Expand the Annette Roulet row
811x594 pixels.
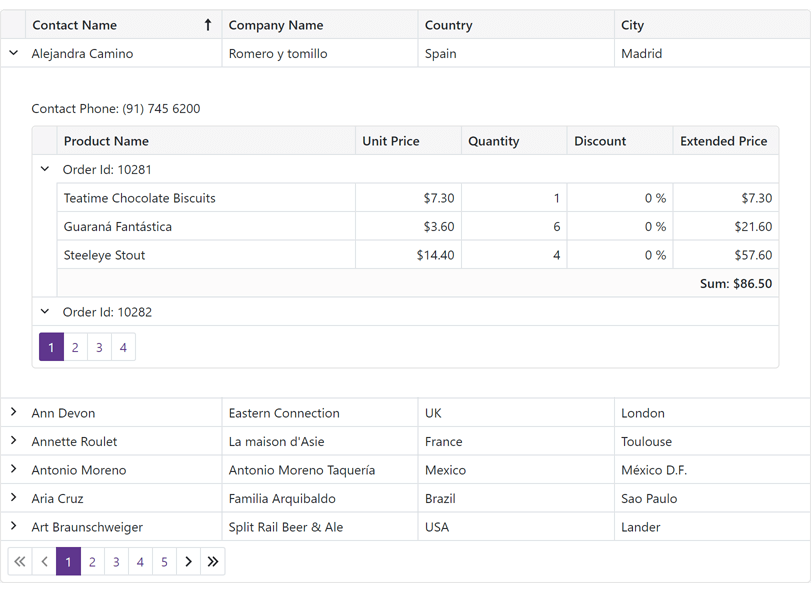13,441
